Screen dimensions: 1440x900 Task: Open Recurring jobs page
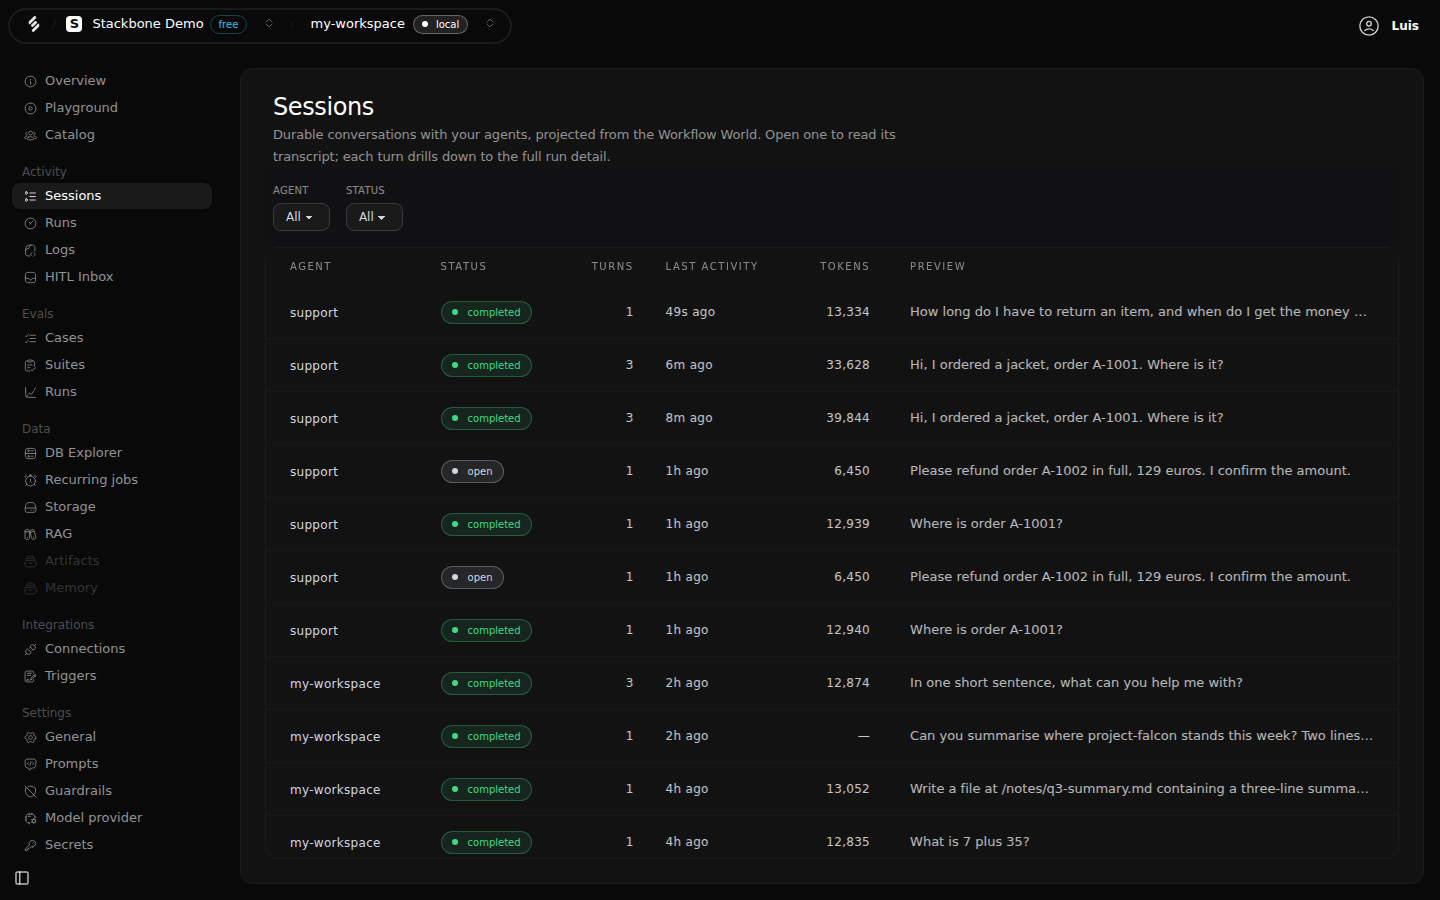112,480
